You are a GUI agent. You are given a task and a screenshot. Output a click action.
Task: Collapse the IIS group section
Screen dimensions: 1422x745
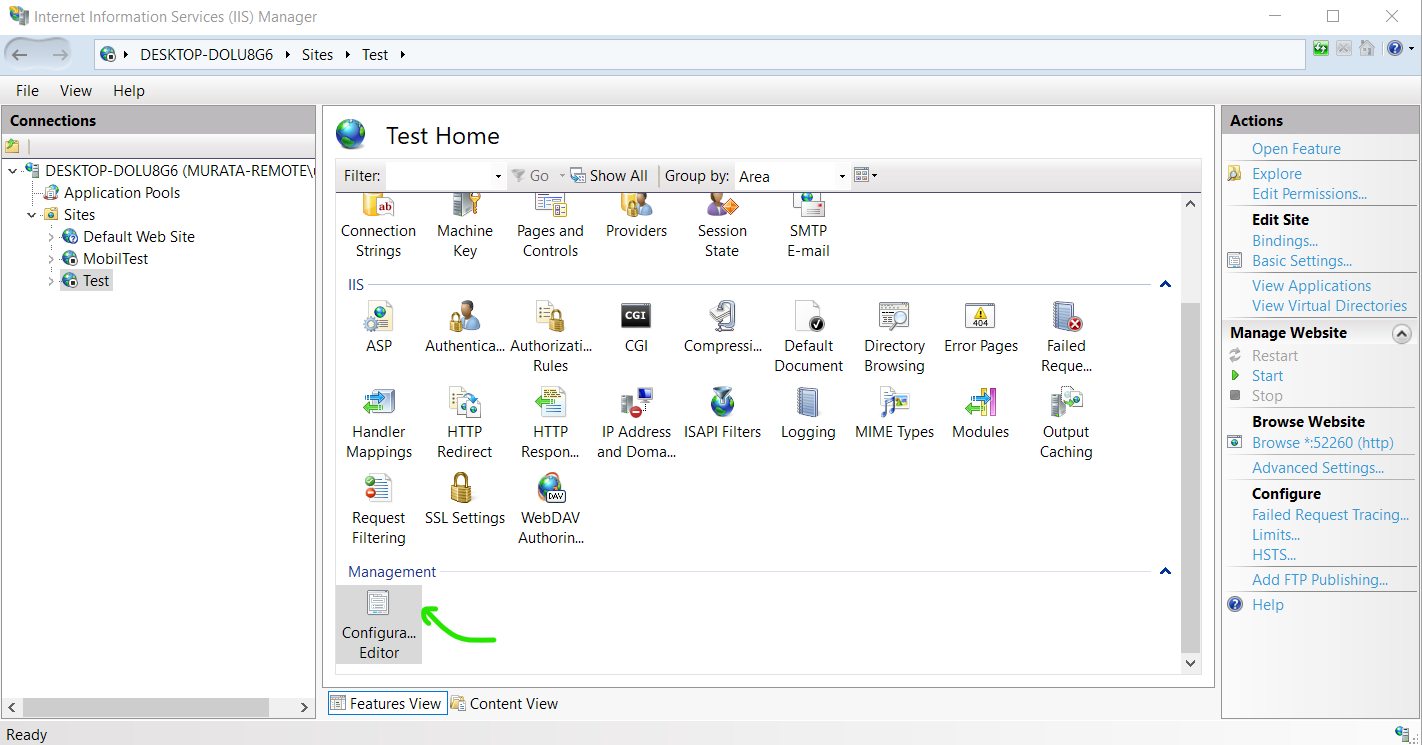(x=1164, y=285)
